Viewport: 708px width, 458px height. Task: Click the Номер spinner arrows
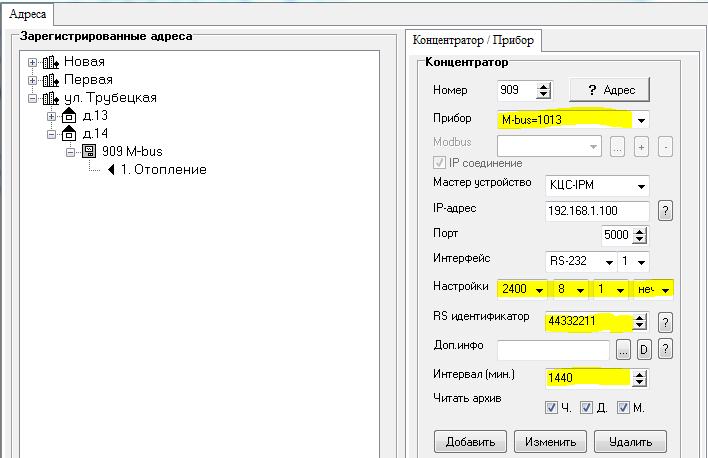coord(544,90)
